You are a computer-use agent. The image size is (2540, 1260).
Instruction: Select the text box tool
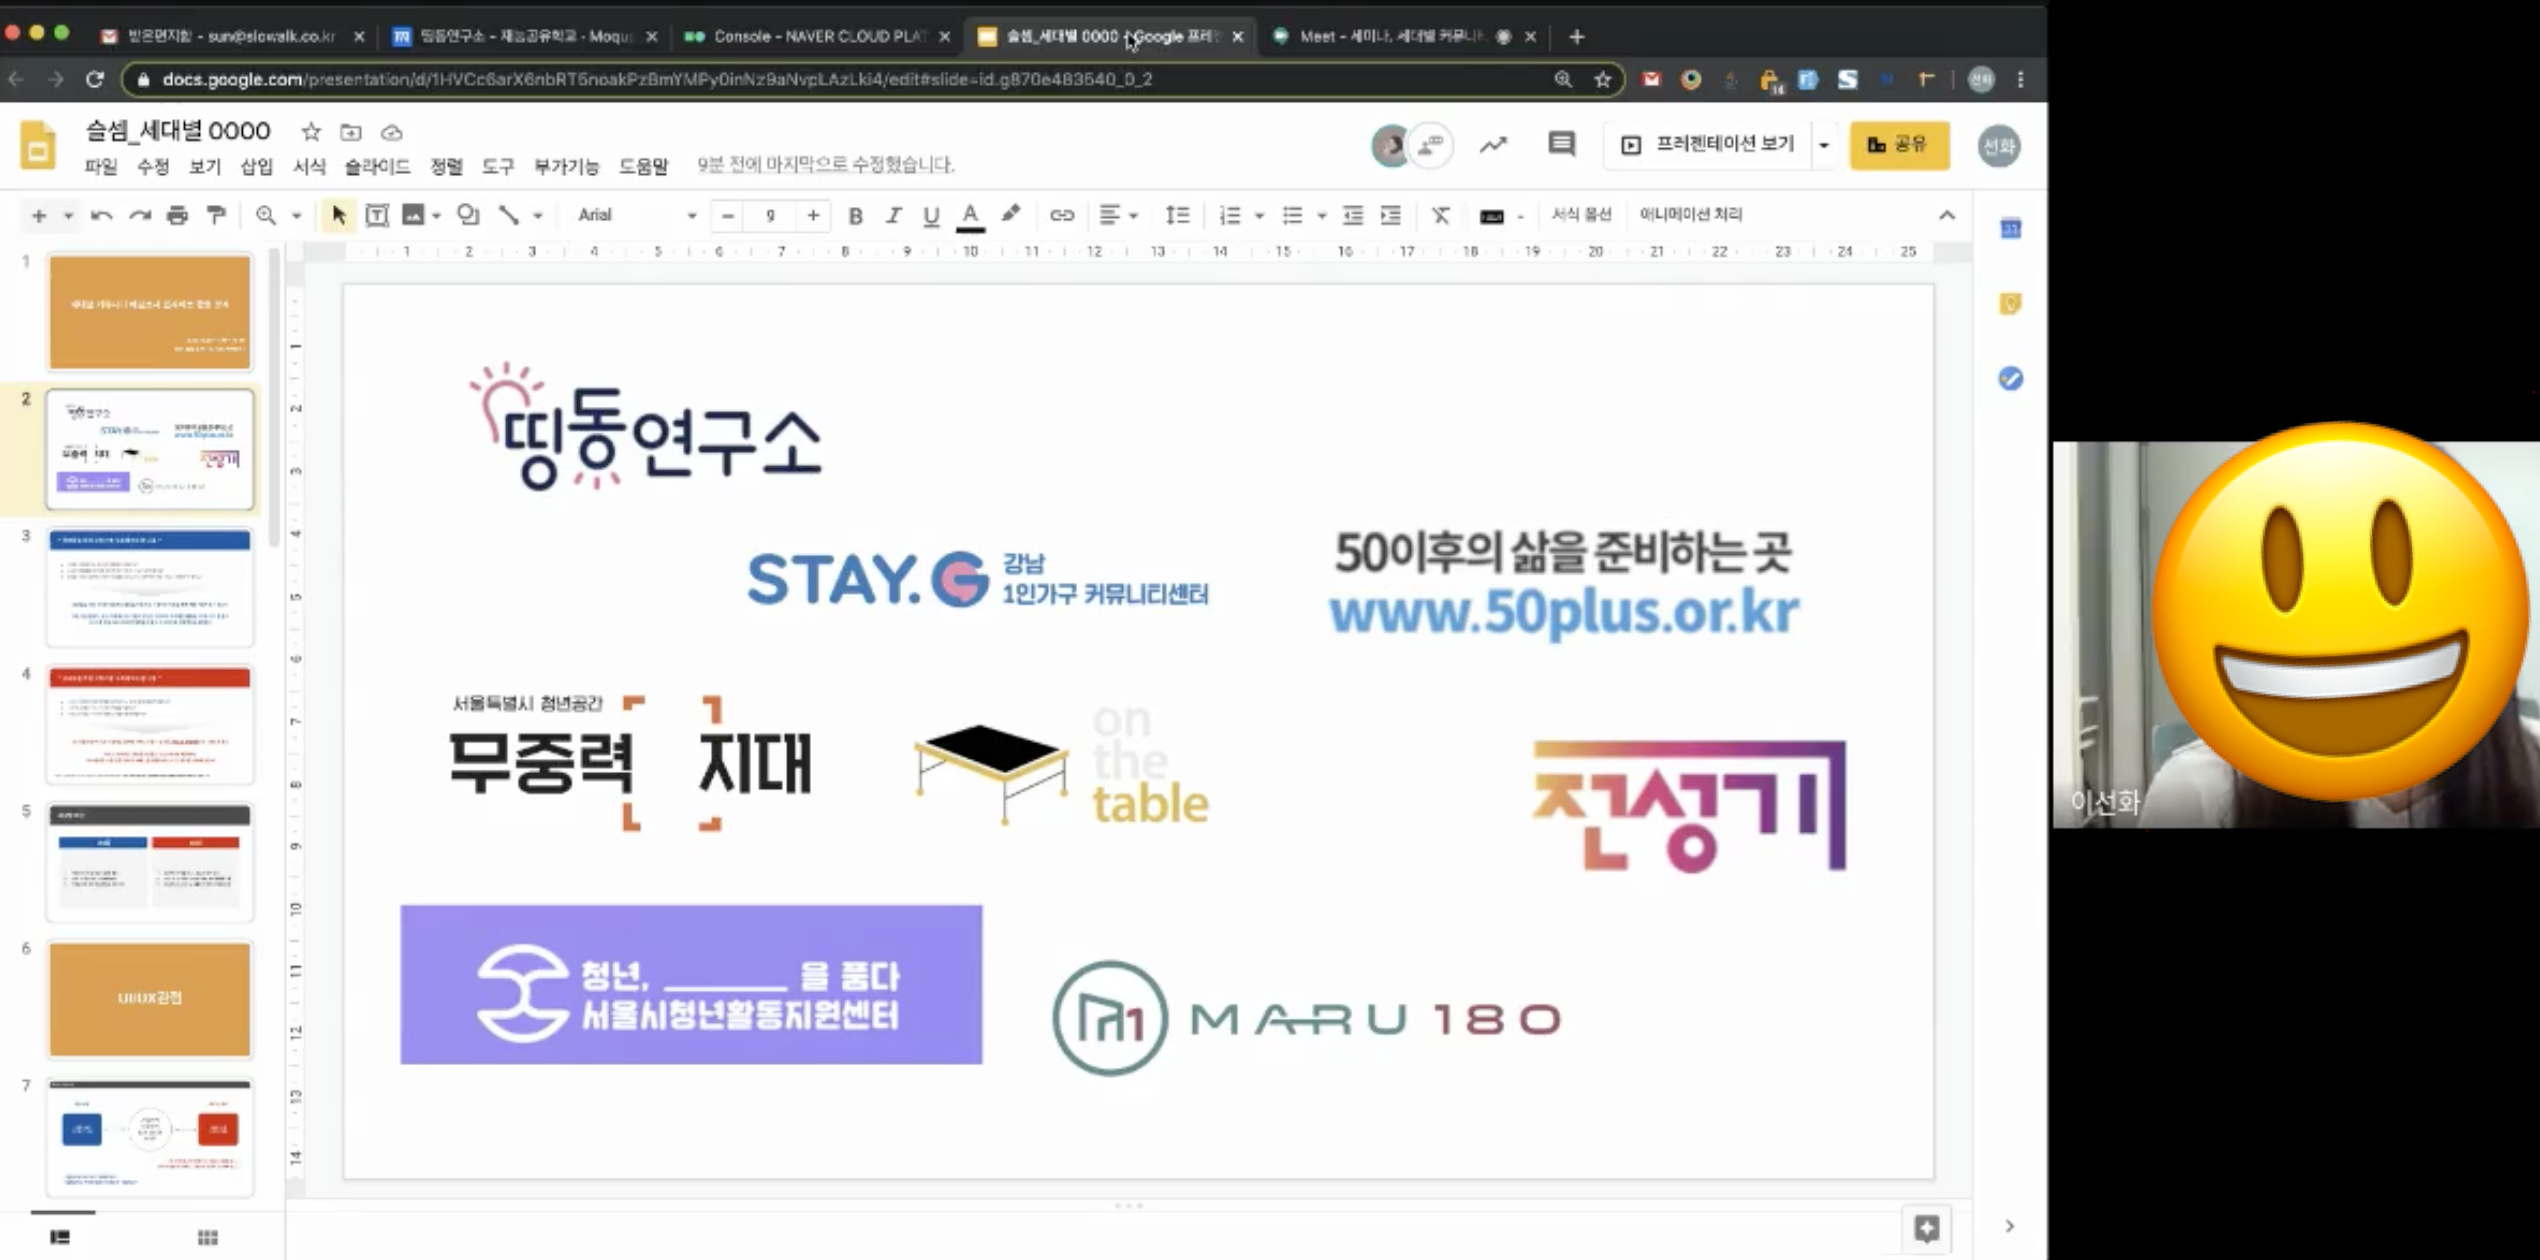tap(377, 215)
